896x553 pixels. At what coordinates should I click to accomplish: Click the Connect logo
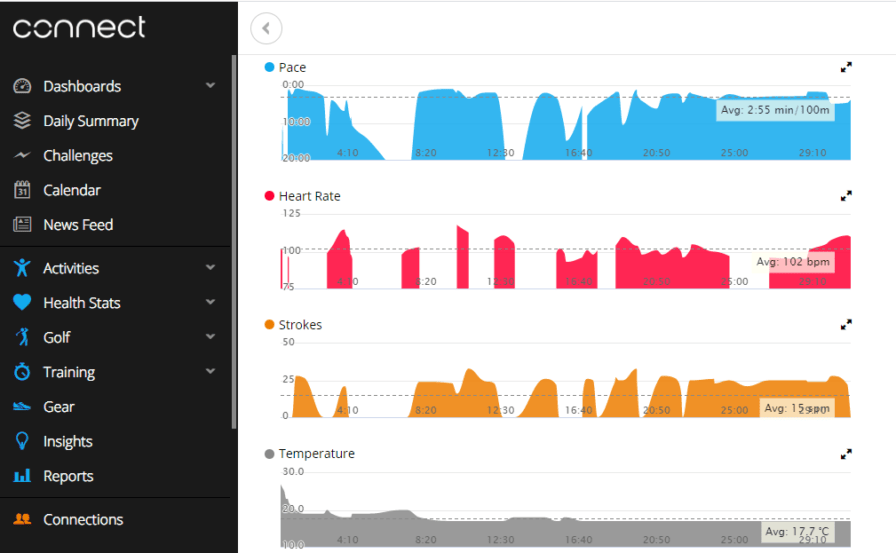pos(79,27)
